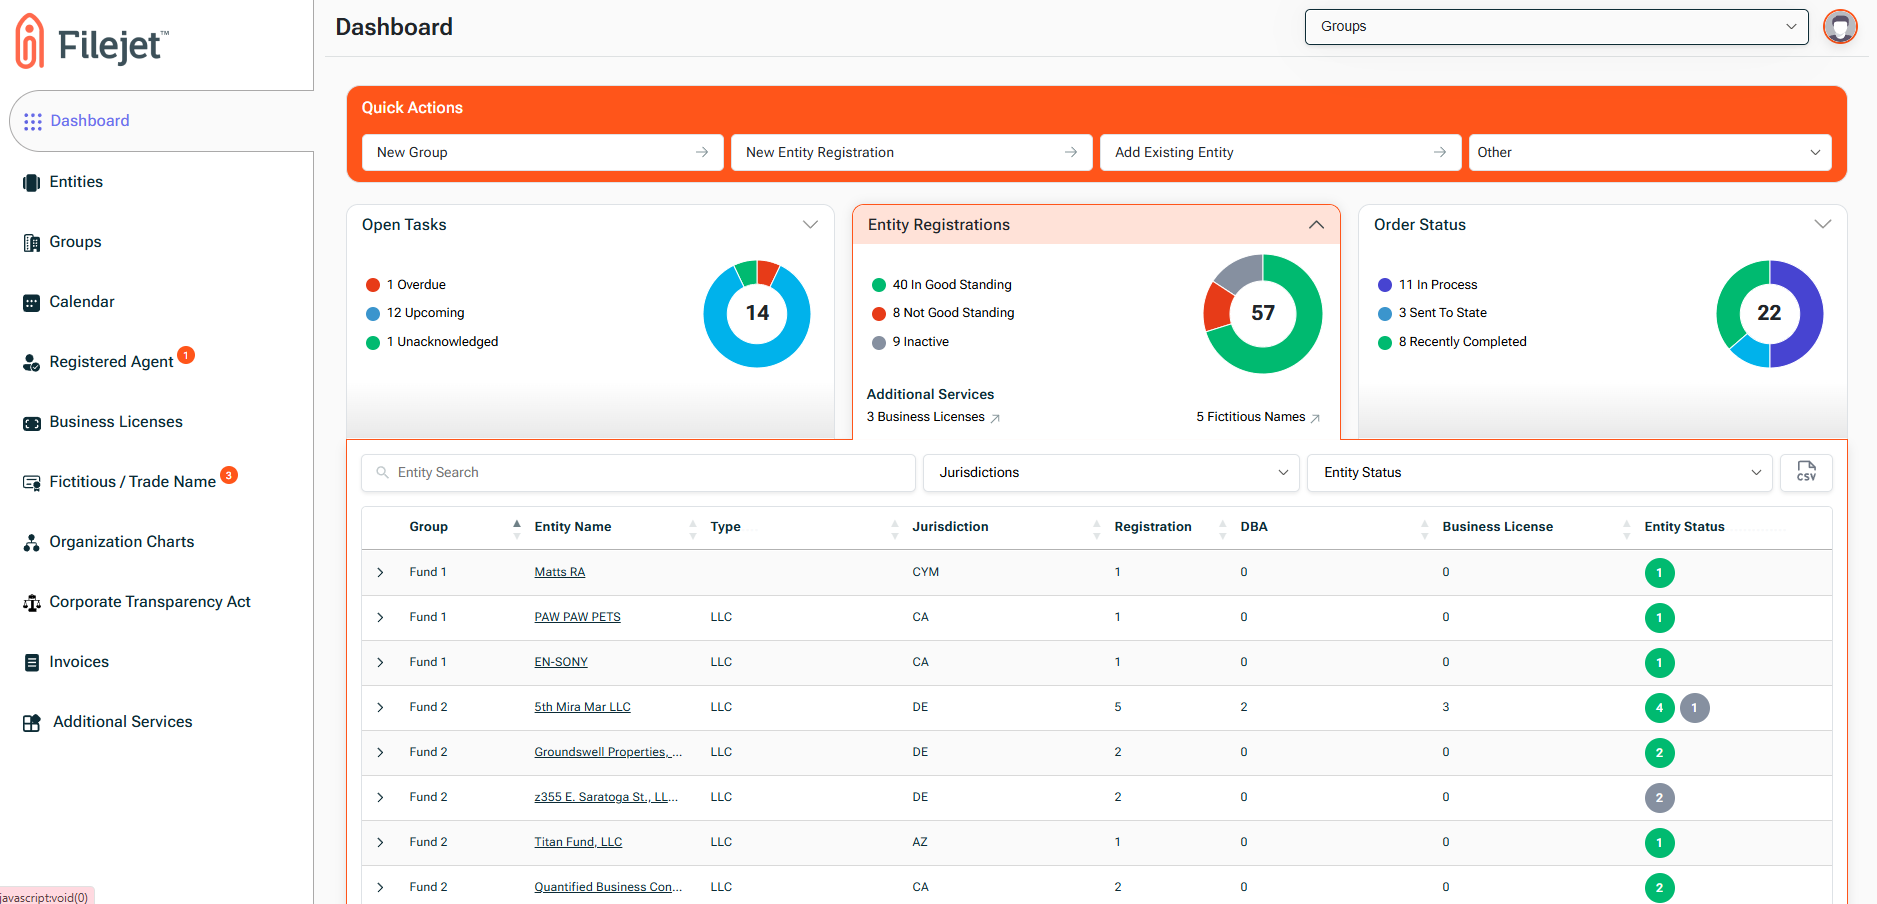Screen dimensions: 1877x904
Task: Select Dashboard in the navigation
Action: point(91,120)
